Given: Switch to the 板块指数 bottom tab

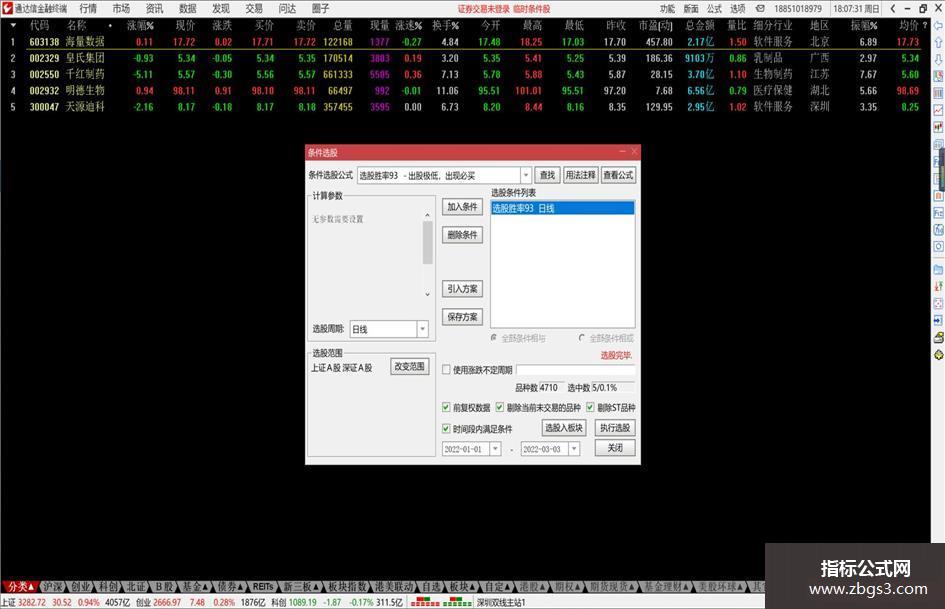Looking at the screenshot, I should [348, 586].
